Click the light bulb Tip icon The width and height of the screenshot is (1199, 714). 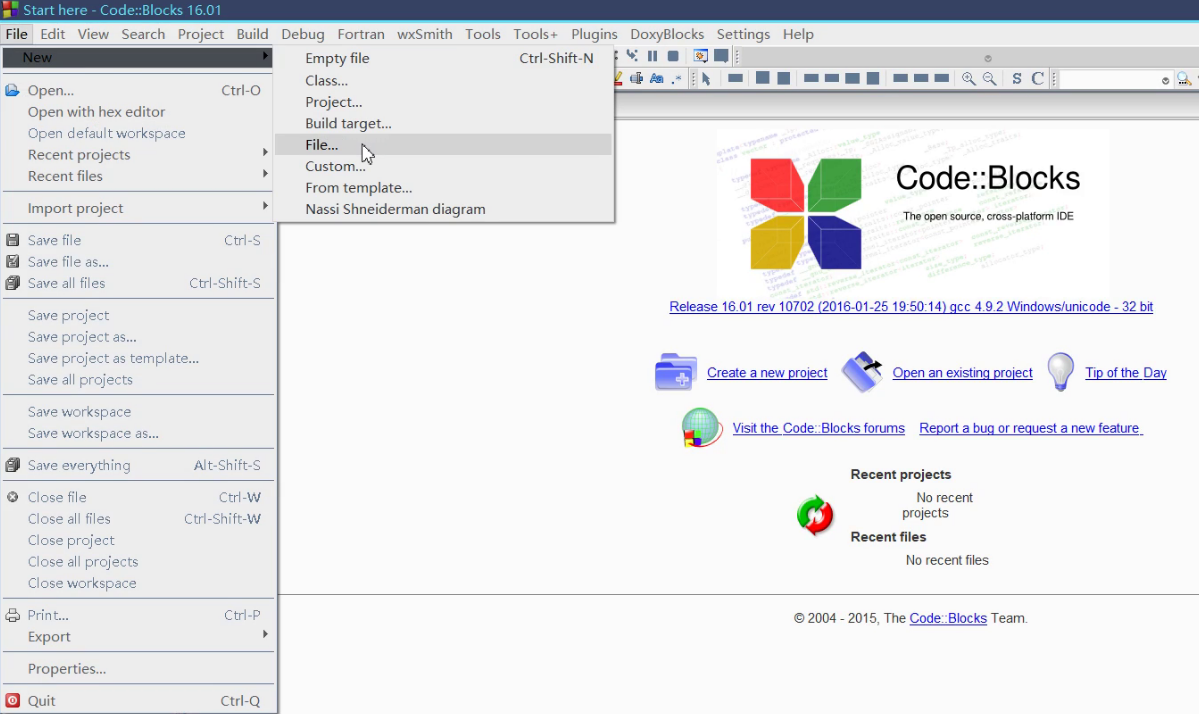(1060, 372)
